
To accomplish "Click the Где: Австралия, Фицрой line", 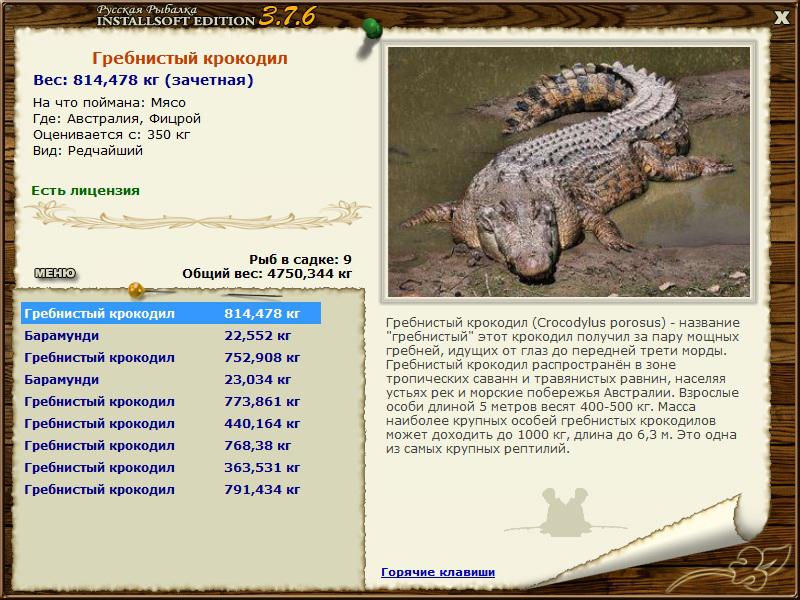I will [117, 119].
